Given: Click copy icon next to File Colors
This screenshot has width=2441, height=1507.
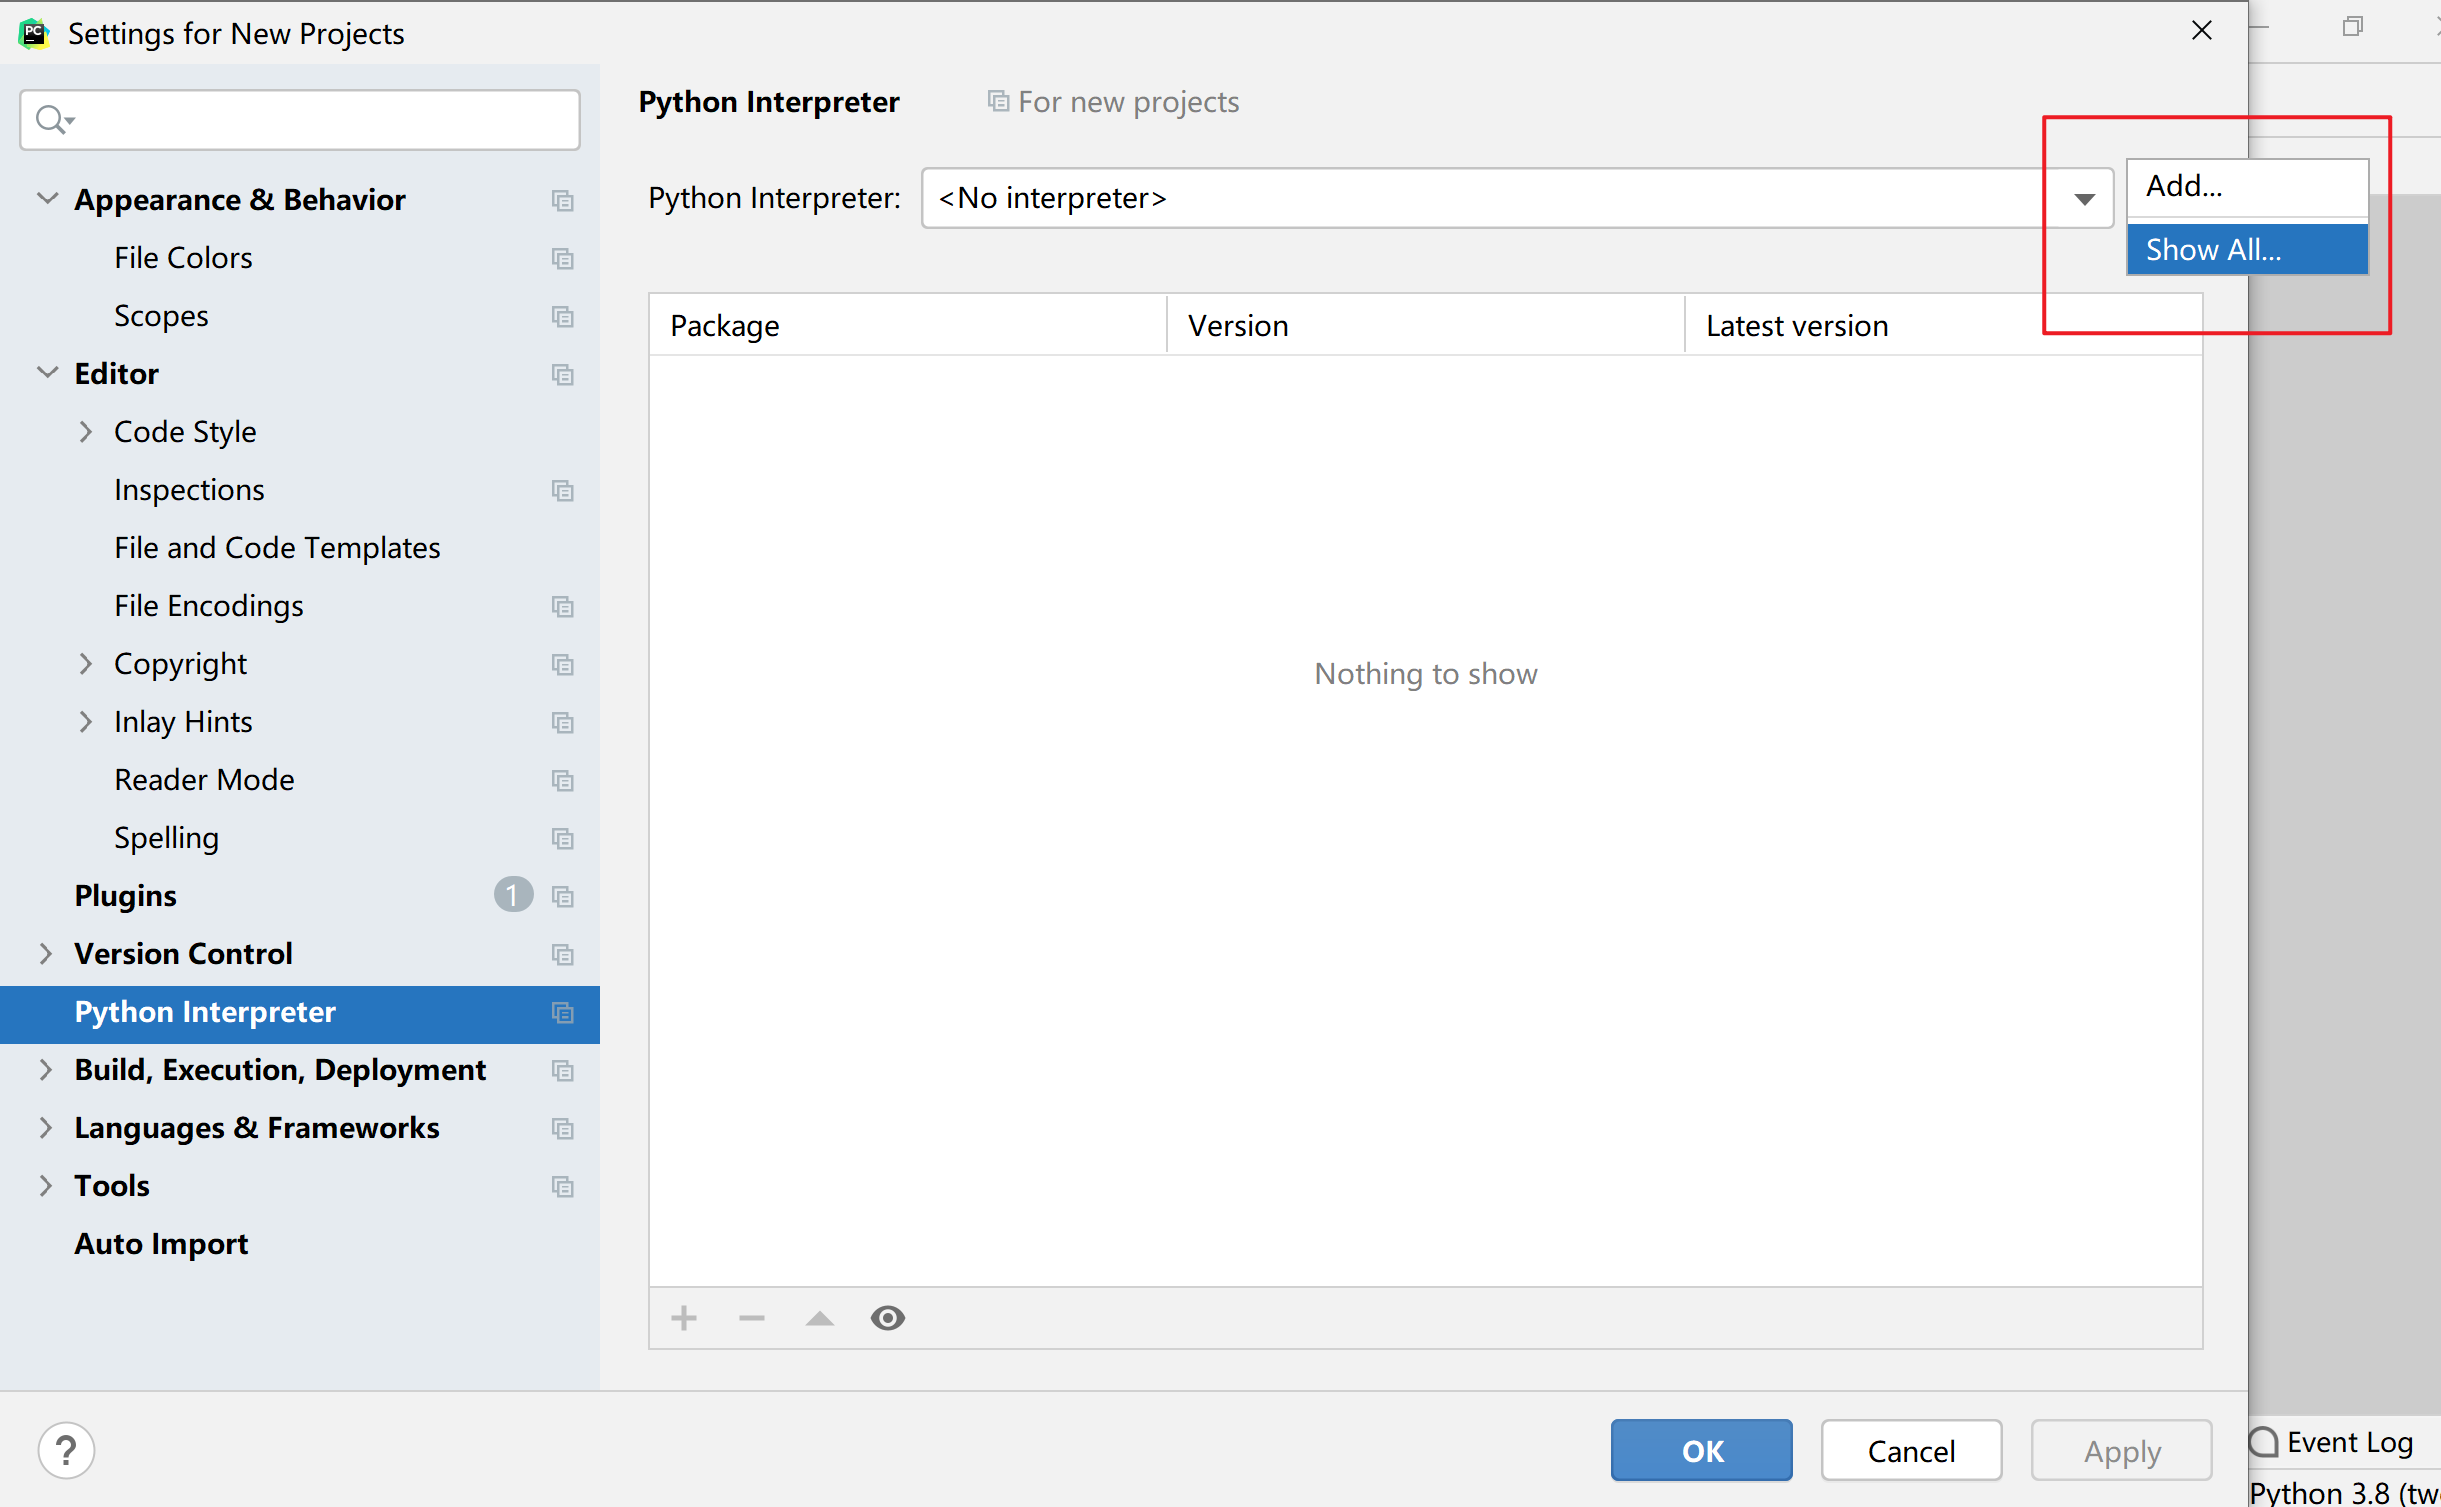Looking at the screenshot, I should click(563, 258).
